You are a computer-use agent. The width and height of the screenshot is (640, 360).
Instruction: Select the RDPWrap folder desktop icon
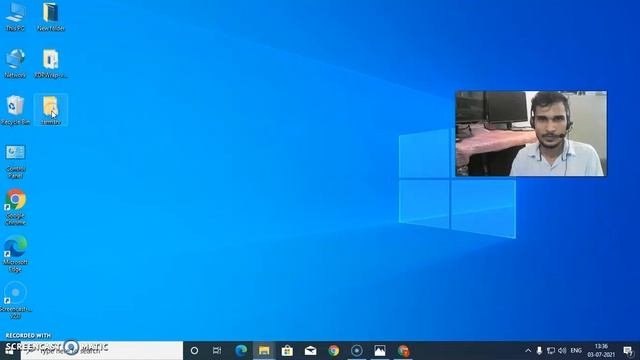[x=51, y=64]
